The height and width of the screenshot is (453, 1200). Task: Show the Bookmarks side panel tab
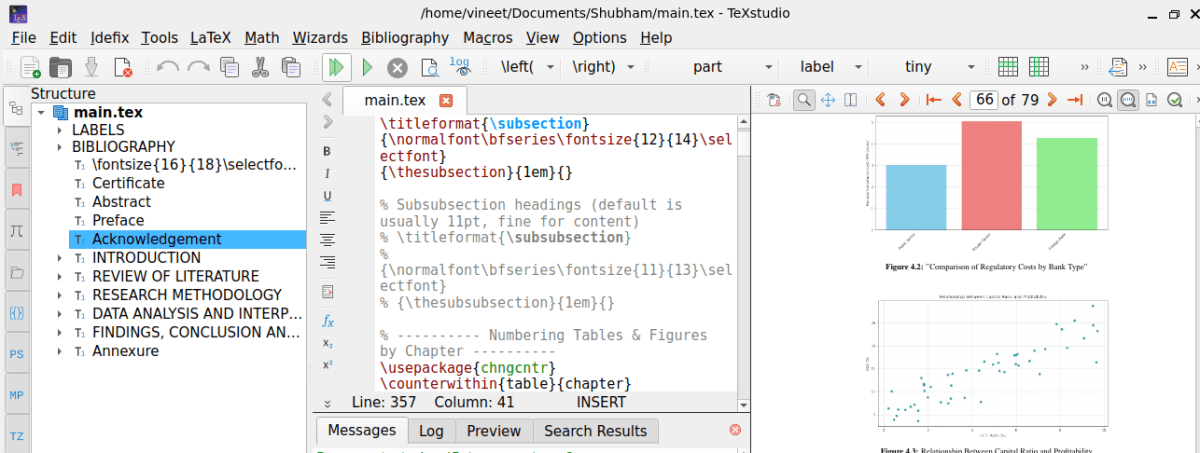16,189
